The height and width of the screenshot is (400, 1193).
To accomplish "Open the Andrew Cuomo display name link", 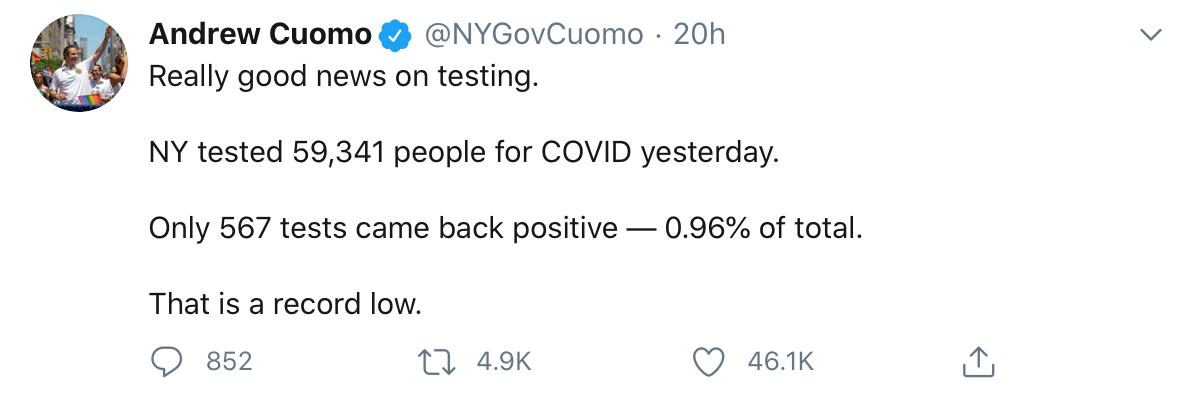I will 260,35.
